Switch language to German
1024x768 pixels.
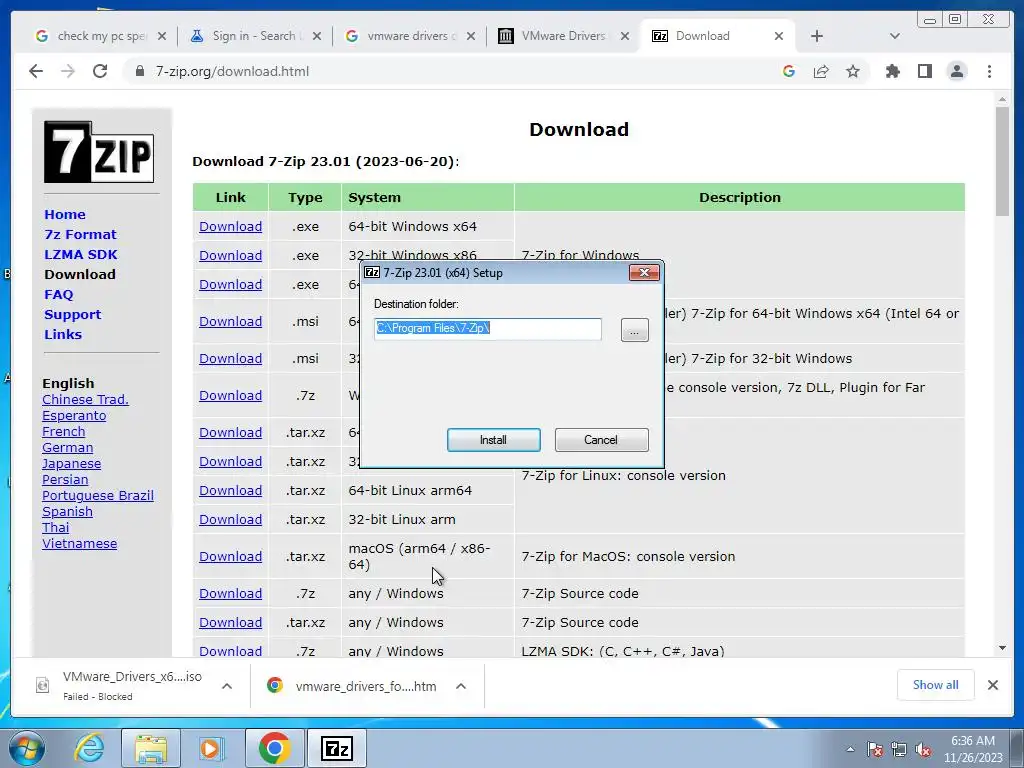click(x=67, y=448)
